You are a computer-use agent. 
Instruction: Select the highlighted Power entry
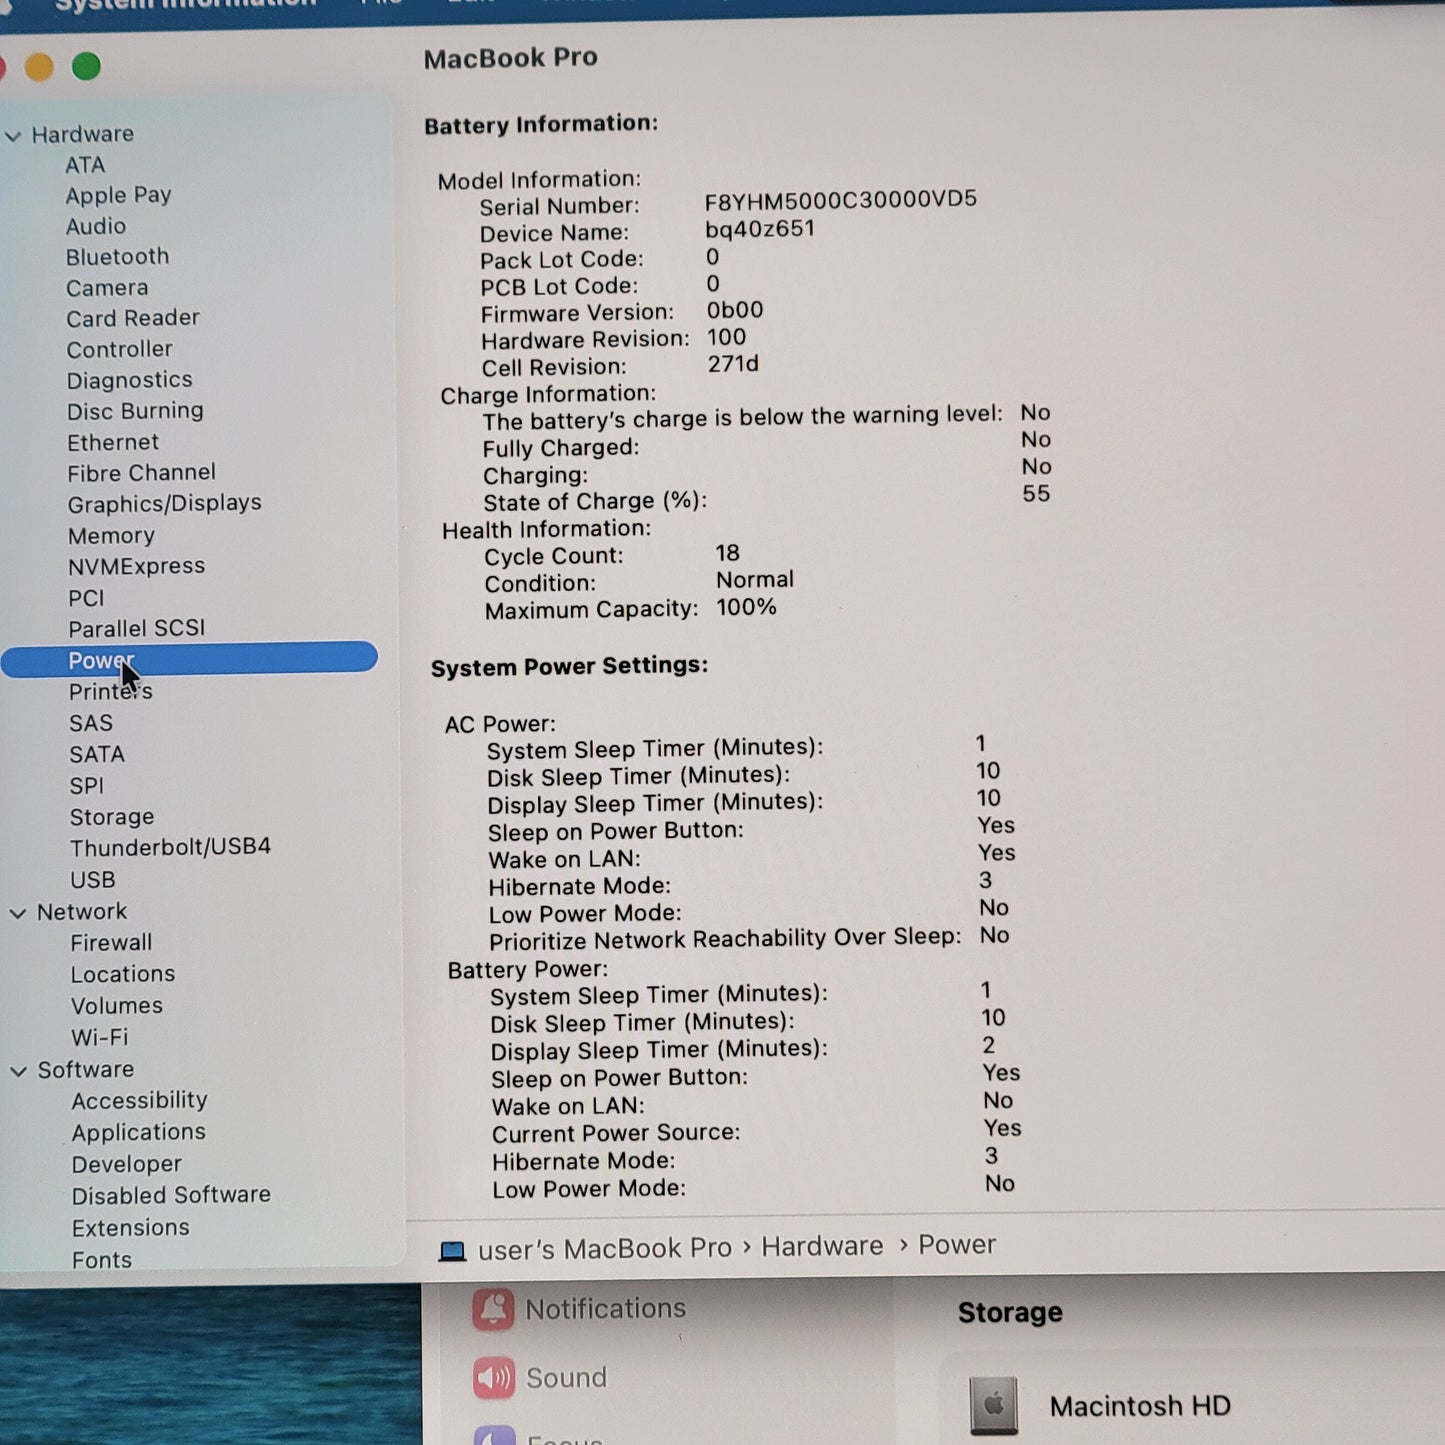point(189,660)
